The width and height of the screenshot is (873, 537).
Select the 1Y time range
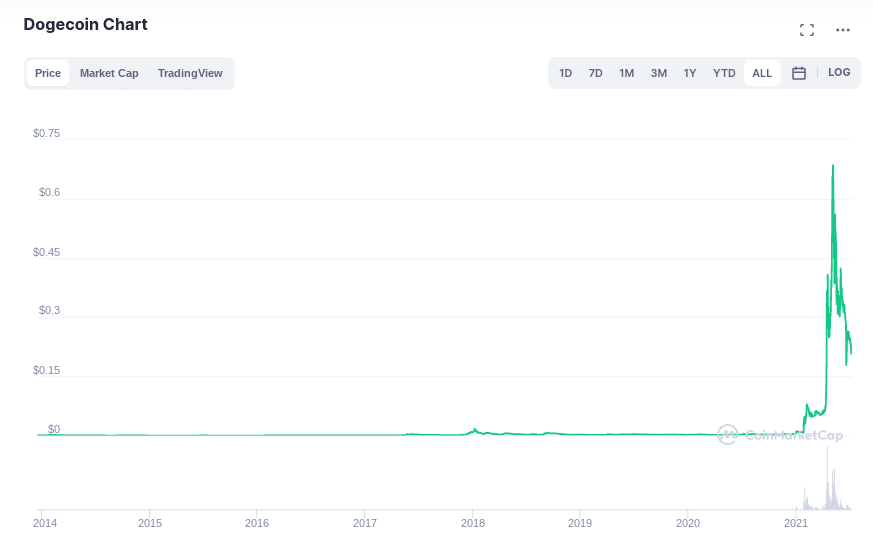690,73
